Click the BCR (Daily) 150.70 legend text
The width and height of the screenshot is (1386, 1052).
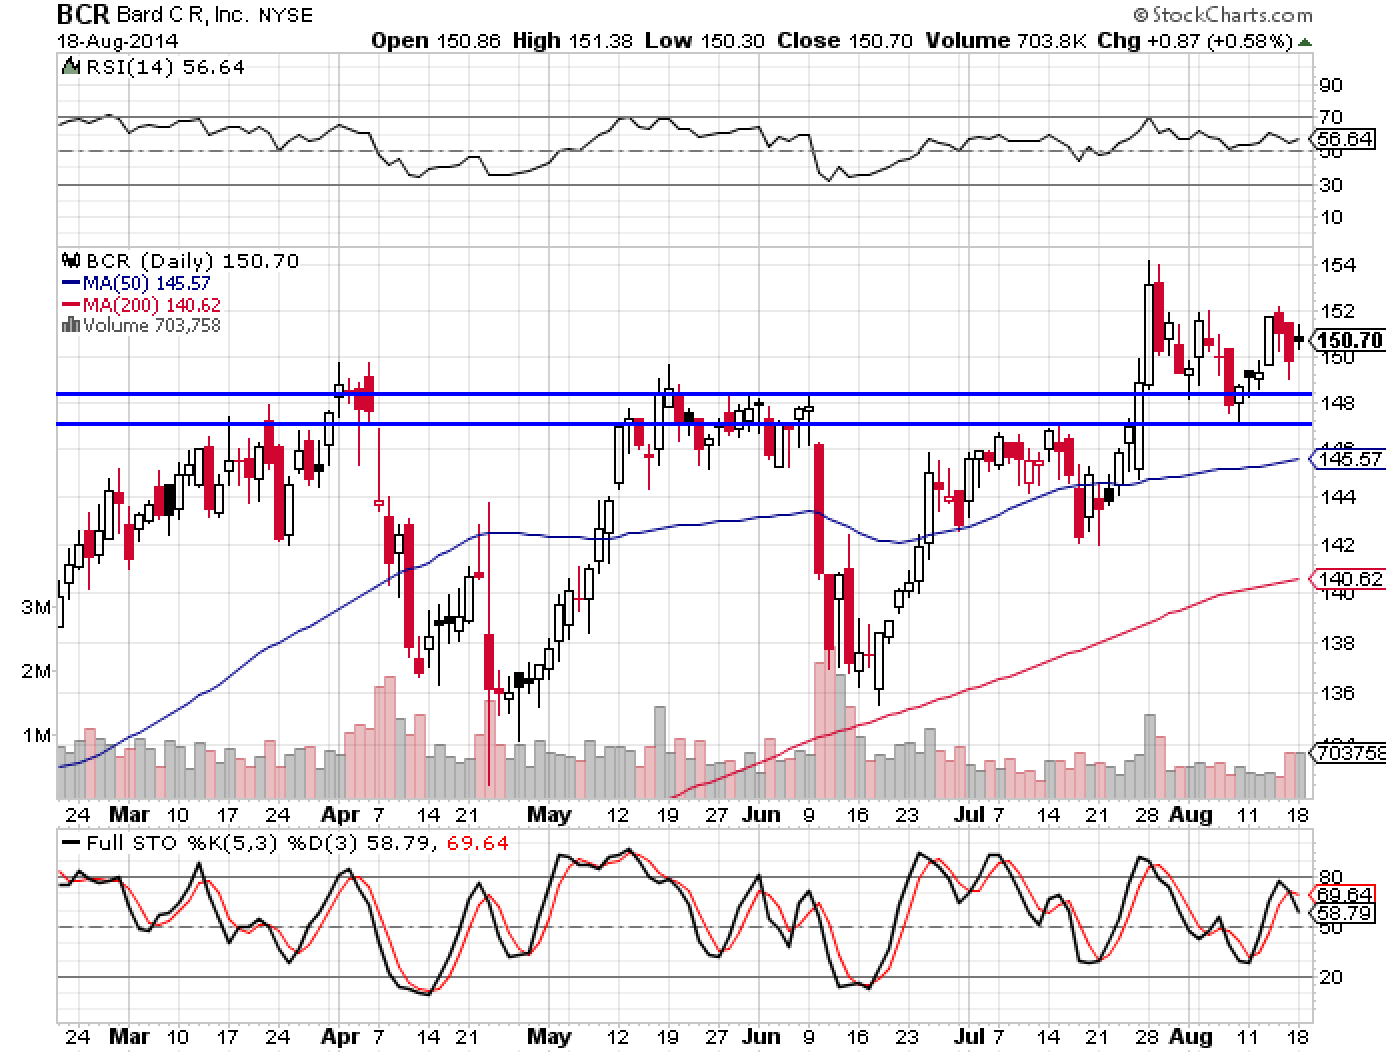tap(192, 261)
